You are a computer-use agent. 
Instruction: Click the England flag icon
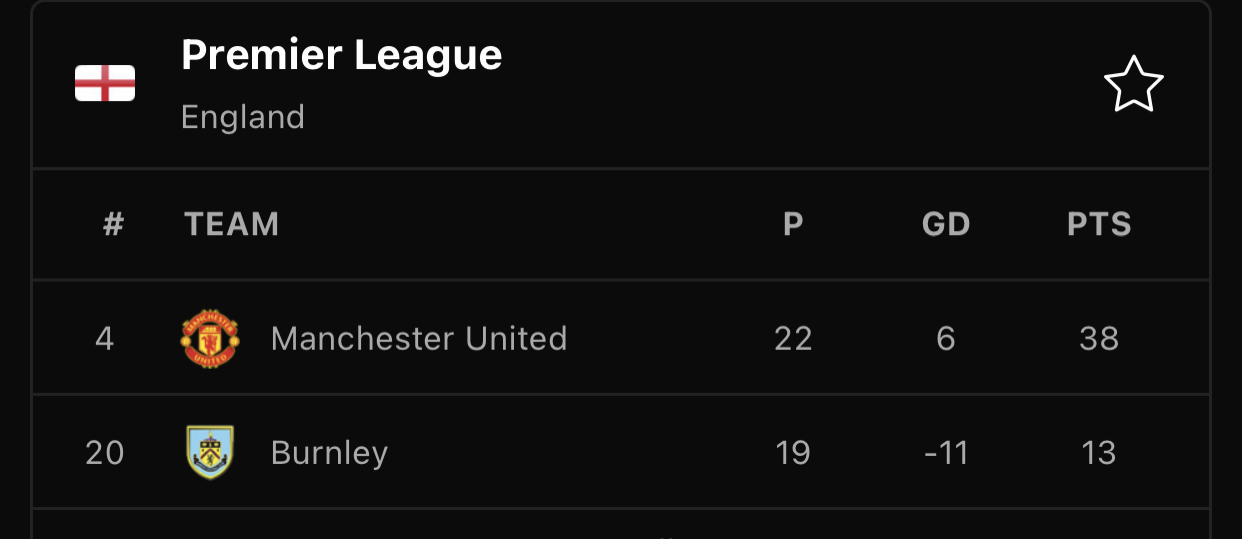point(105,84)
